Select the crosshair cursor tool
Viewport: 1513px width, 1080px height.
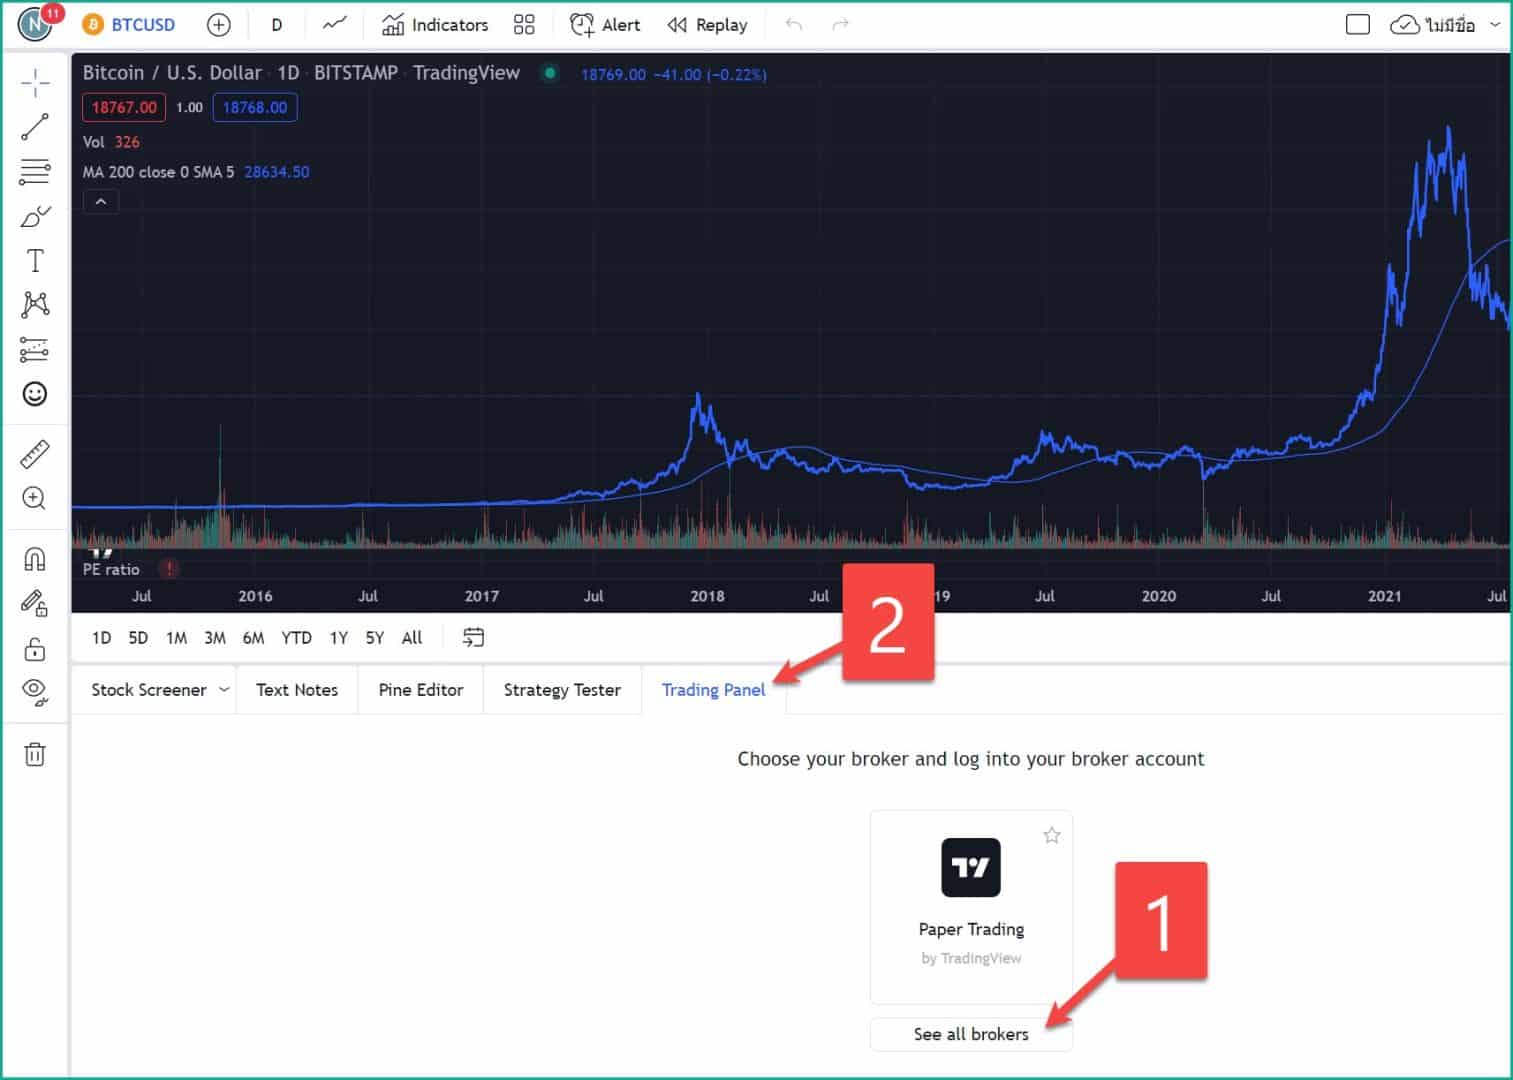click(35, 83)
